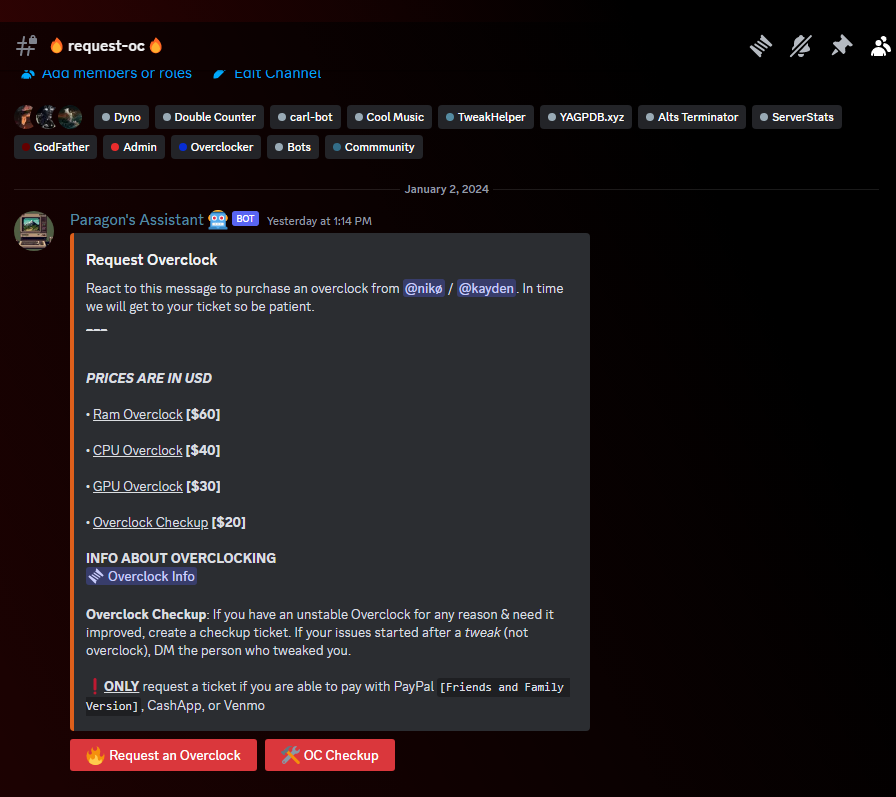
Task: Open pinned messages pin icon
Action: 841,46
